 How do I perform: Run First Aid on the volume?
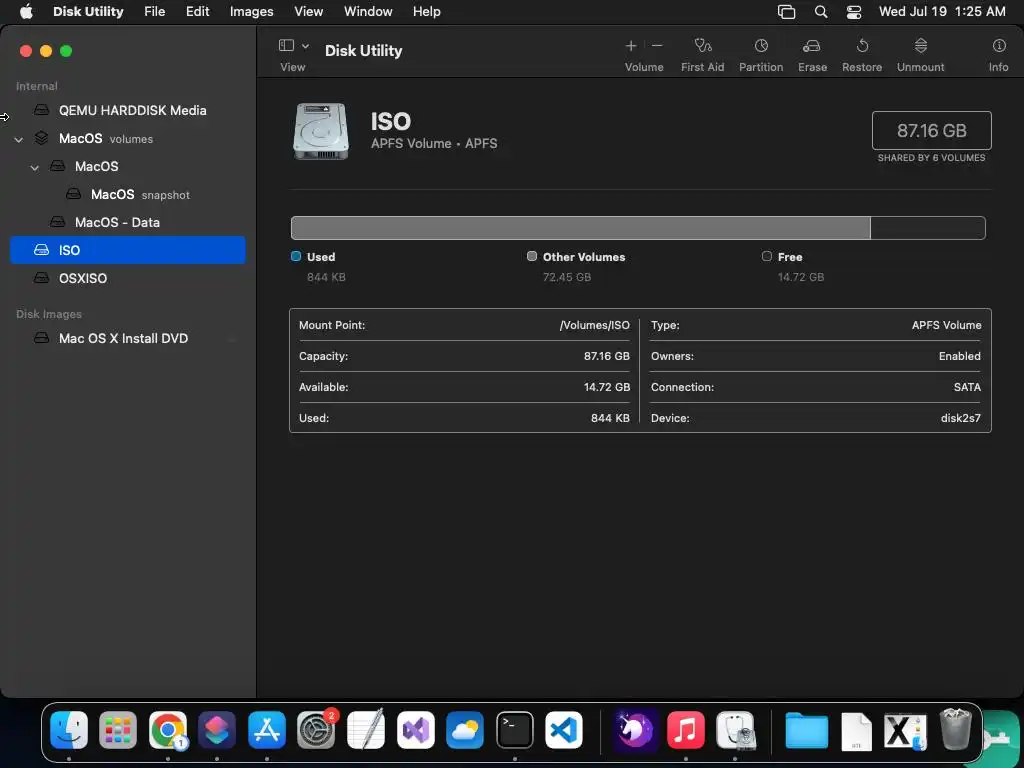click(x=703, y=46)
